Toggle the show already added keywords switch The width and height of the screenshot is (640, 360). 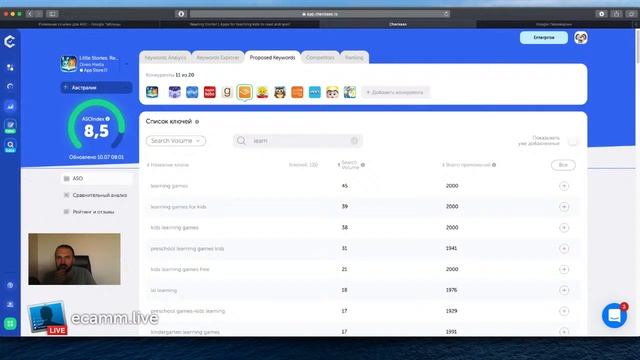point(573,141)
